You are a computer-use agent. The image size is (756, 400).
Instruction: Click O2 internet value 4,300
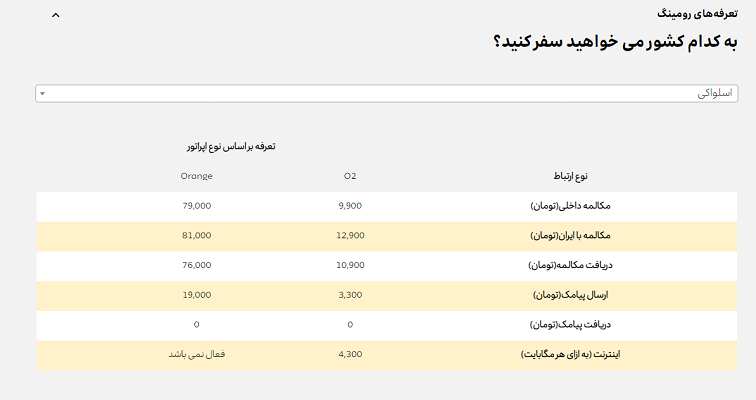[350, 354]
